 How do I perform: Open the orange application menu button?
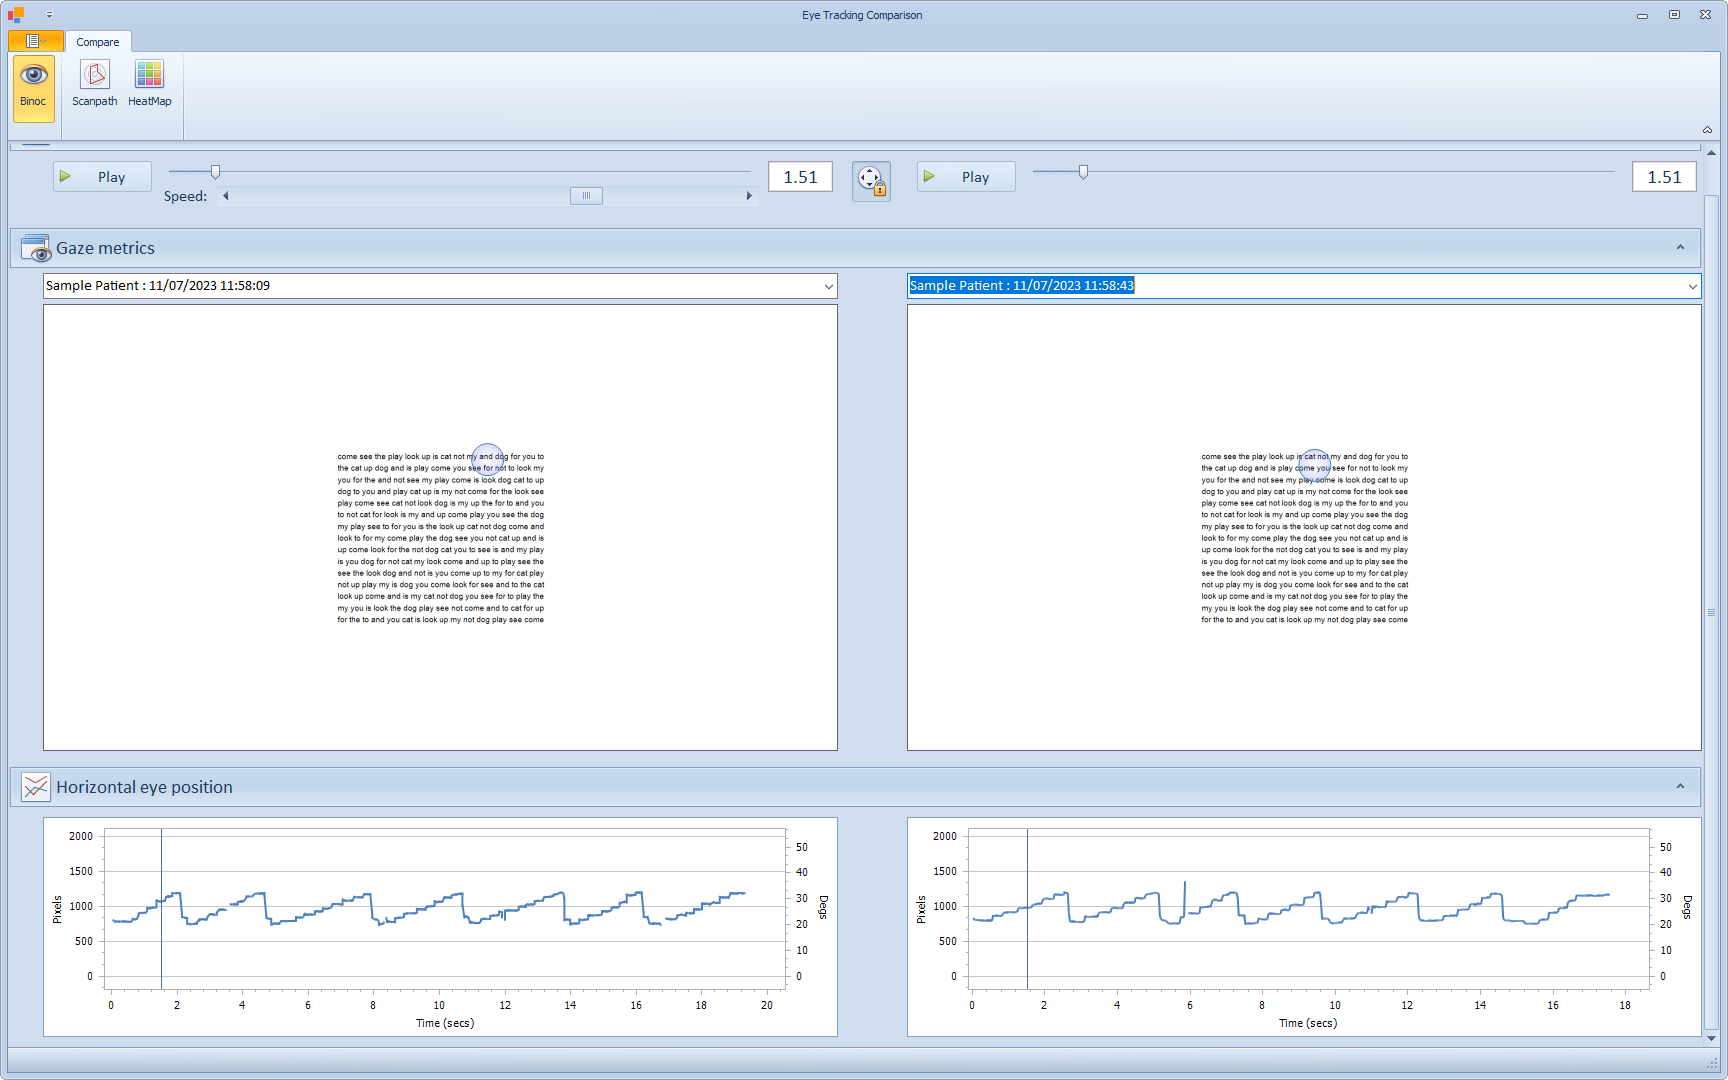point(35,41)
